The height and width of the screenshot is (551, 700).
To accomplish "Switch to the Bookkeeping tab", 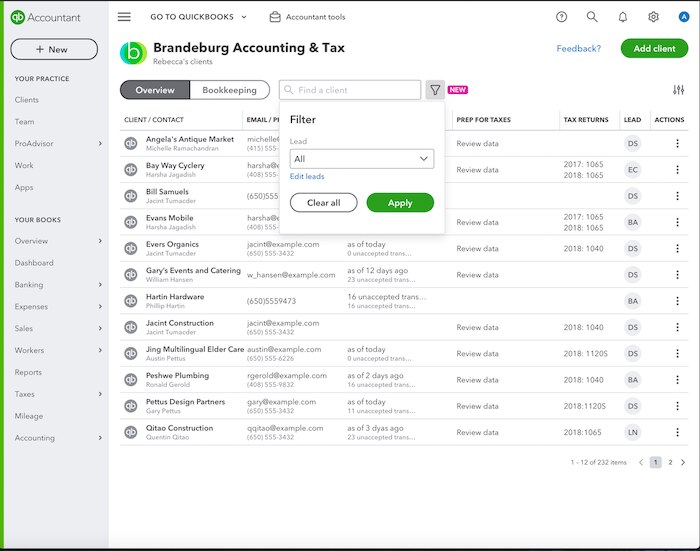I will (229, 90).
